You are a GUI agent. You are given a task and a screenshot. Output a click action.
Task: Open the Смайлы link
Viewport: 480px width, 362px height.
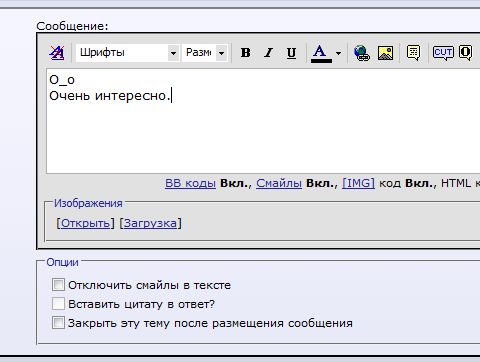click(x=279, y=183)
